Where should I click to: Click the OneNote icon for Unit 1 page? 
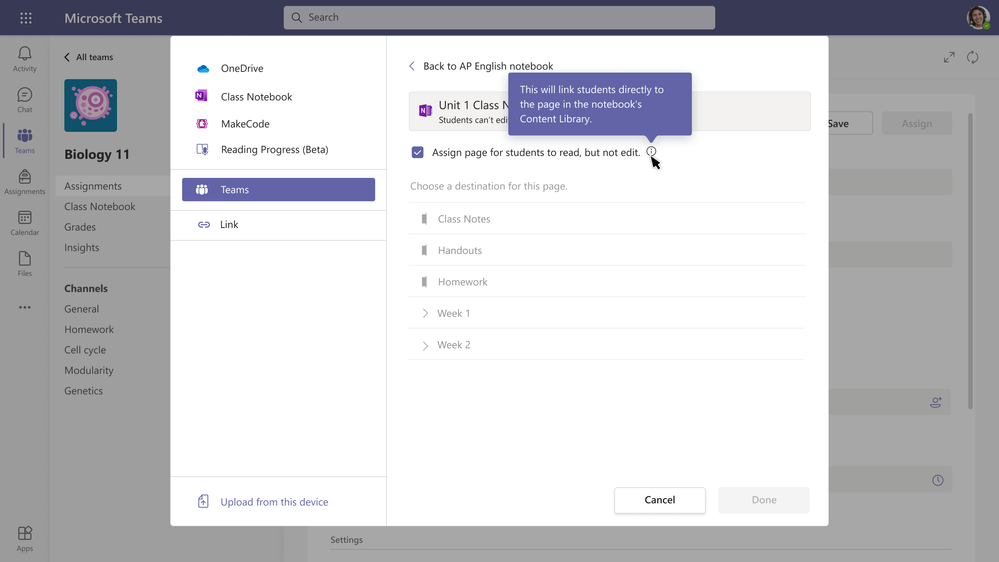[x=425, y=111]
